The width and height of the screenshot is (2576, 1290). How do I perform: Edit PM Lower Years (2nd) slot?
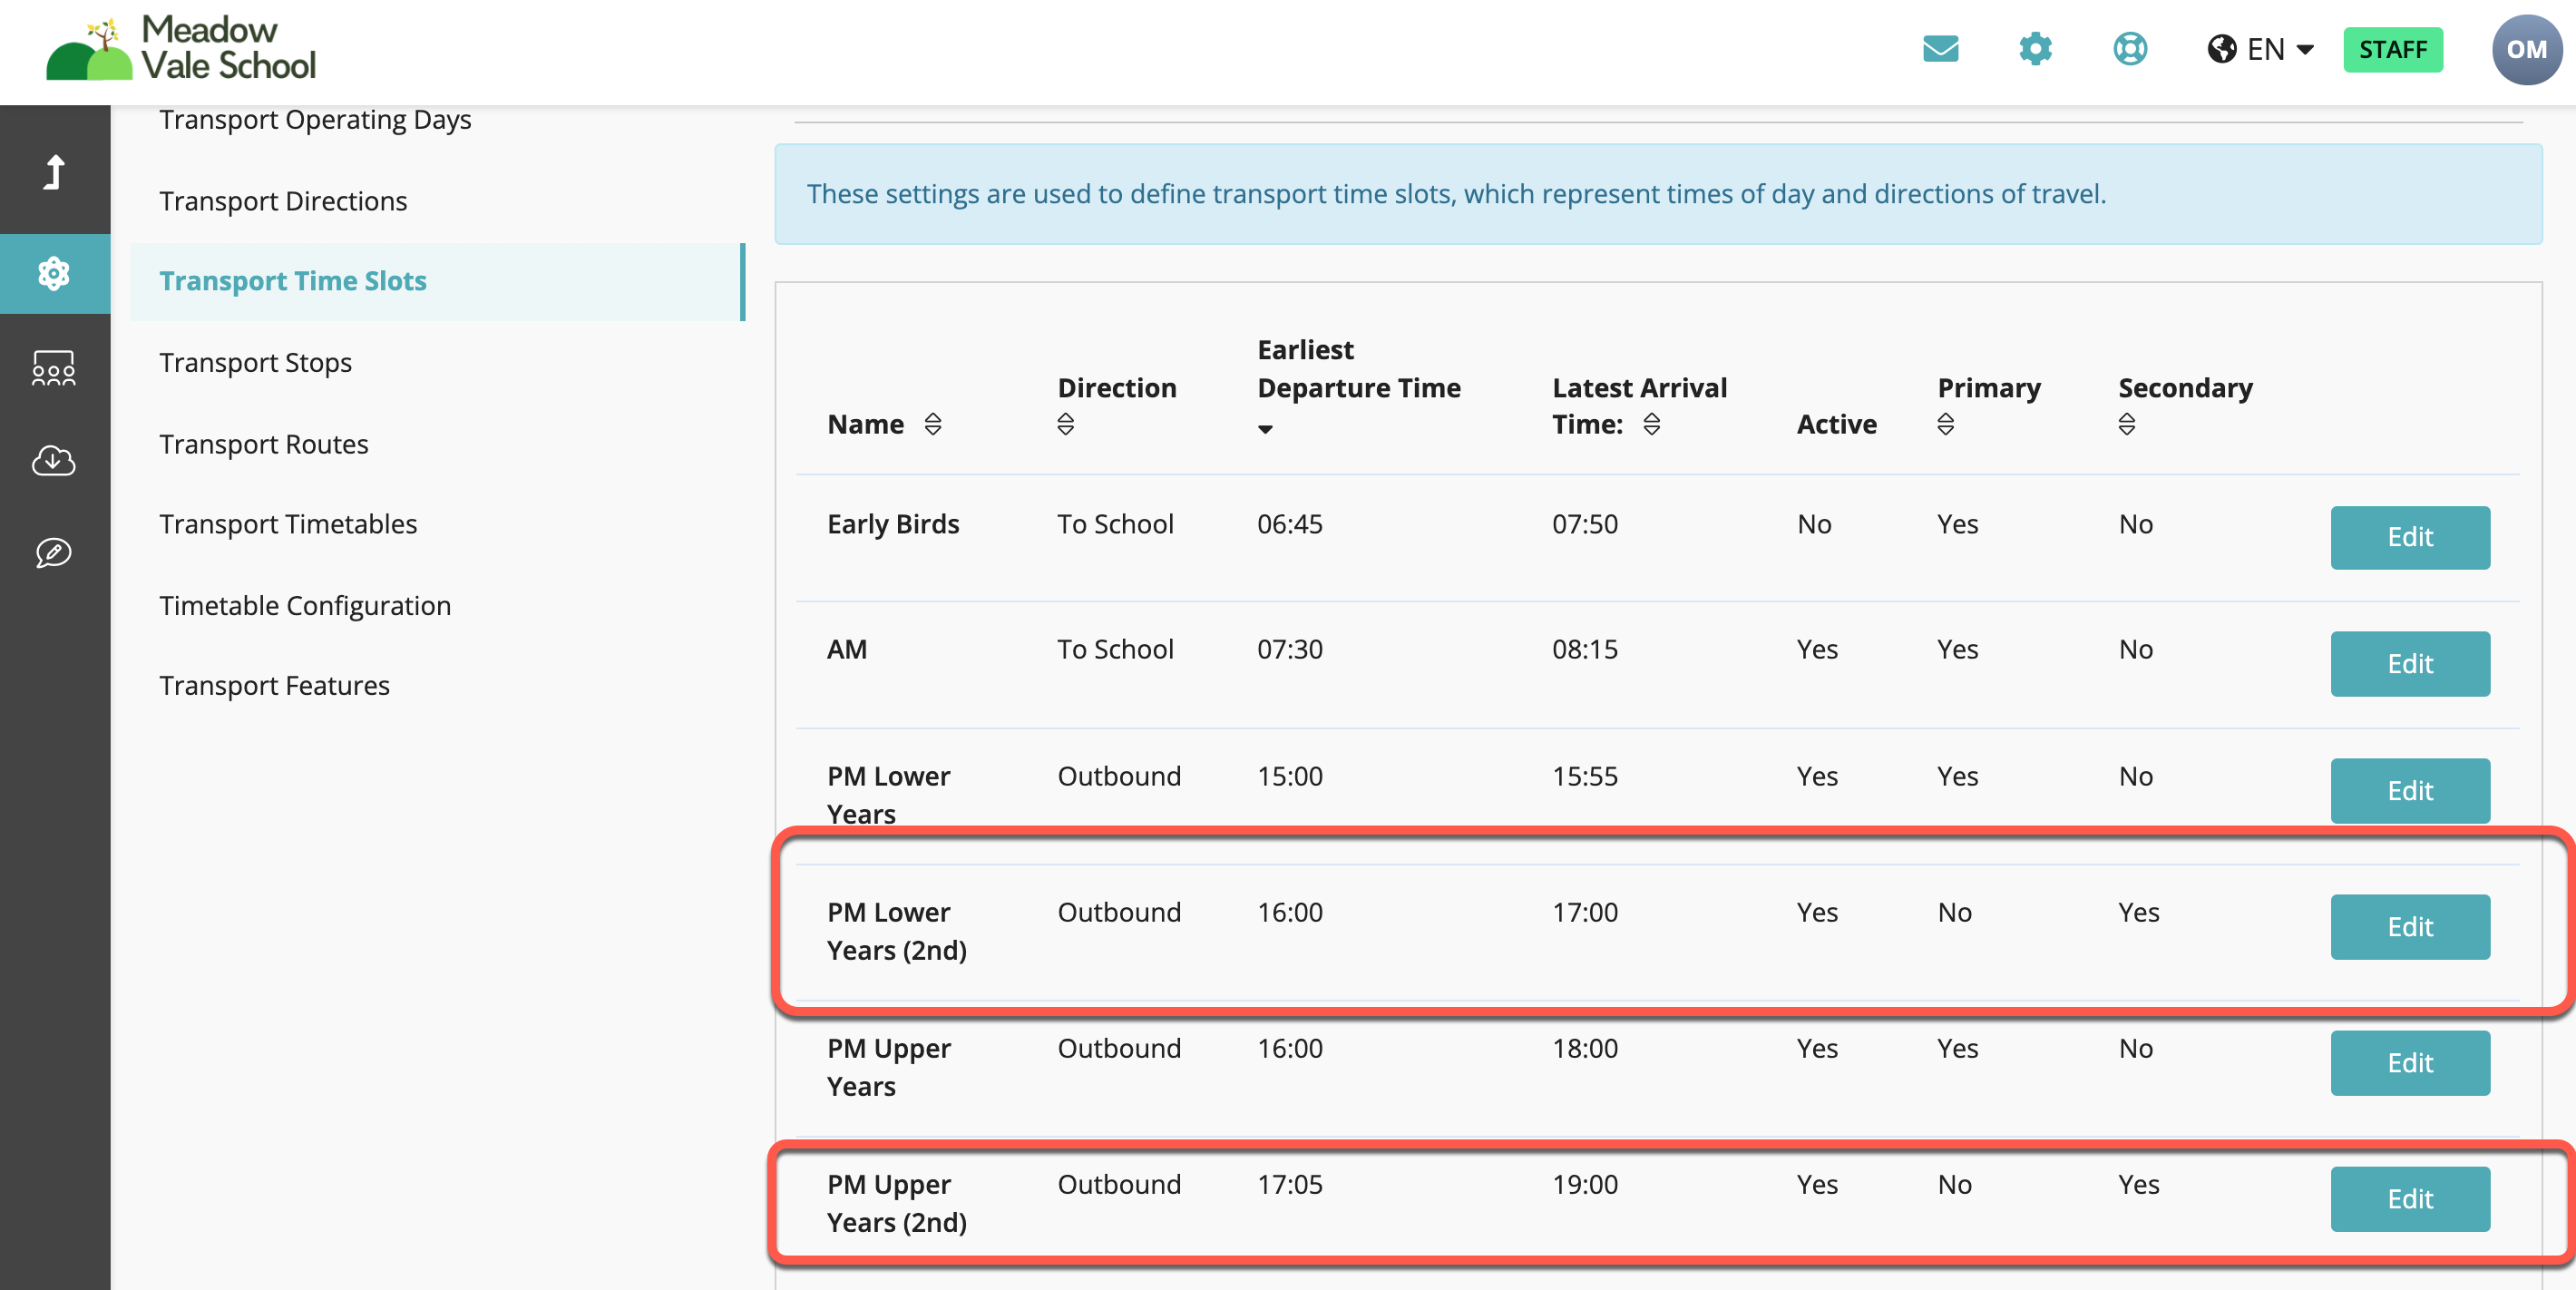click(2409, 926)
